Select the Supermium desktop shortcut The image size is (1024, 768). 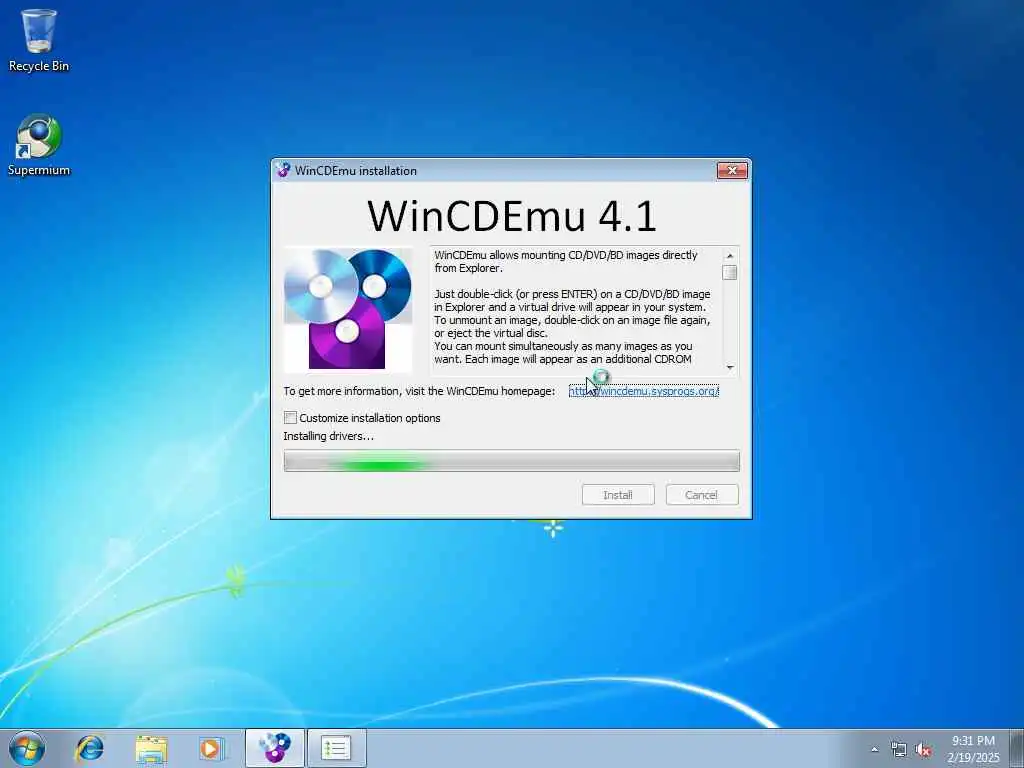click(x=39, y=145)
